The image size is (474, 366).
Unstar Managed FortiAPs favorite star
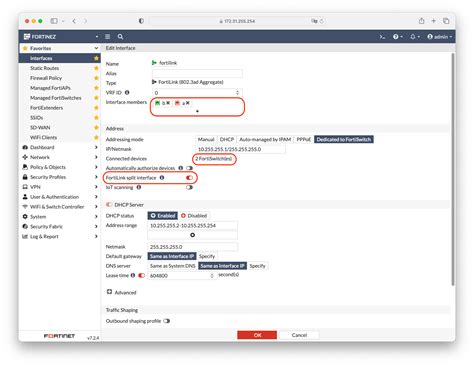[x=96, y=88]
